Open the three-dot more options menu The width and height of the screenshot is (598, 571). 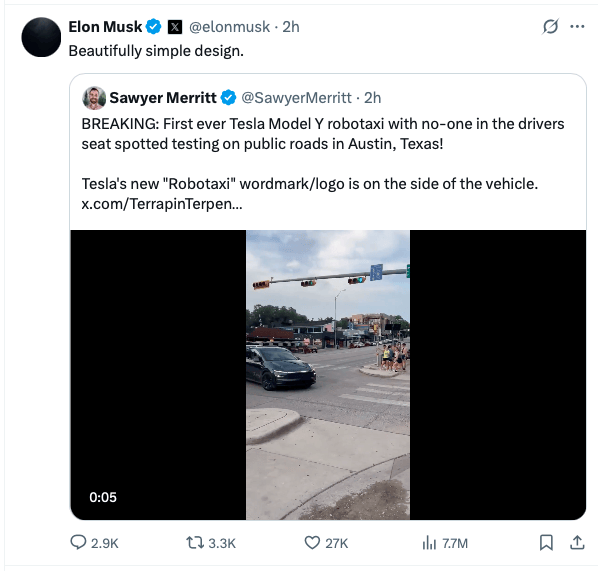click(577, 26)
